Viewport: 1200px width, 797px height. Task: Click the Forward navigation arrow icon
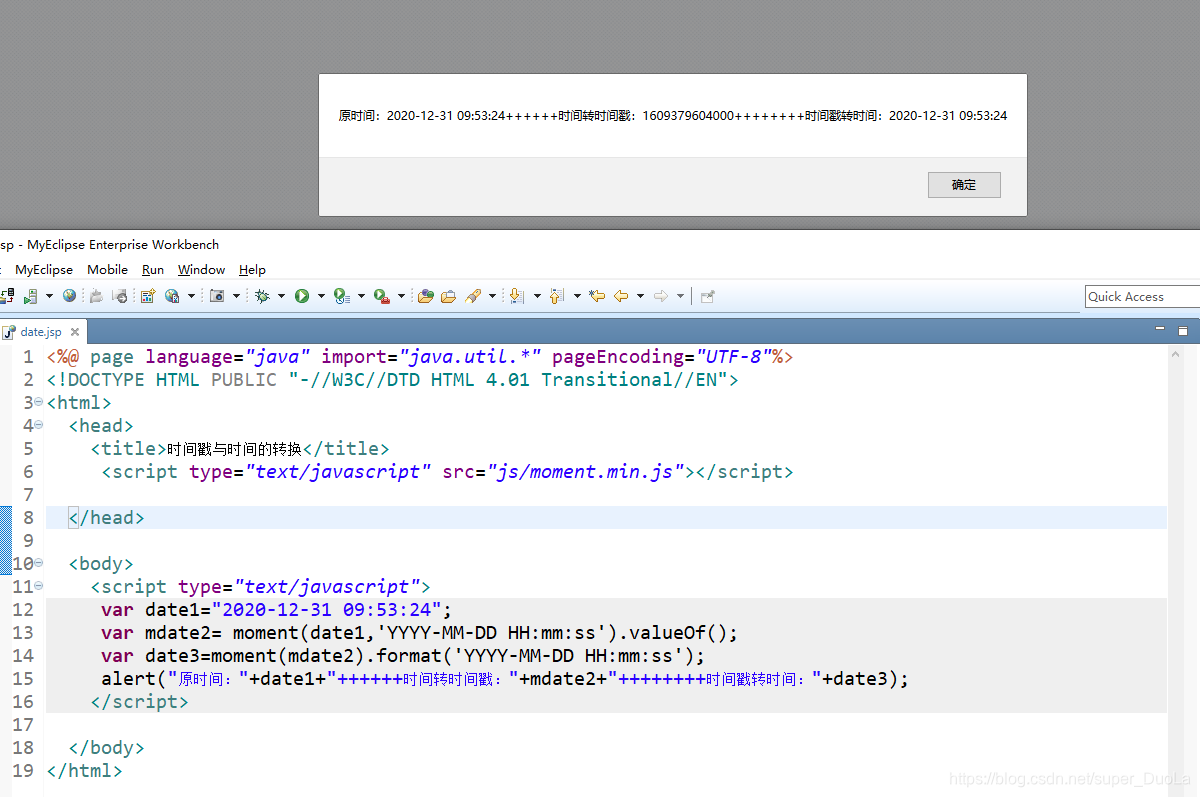click(660, 296)
